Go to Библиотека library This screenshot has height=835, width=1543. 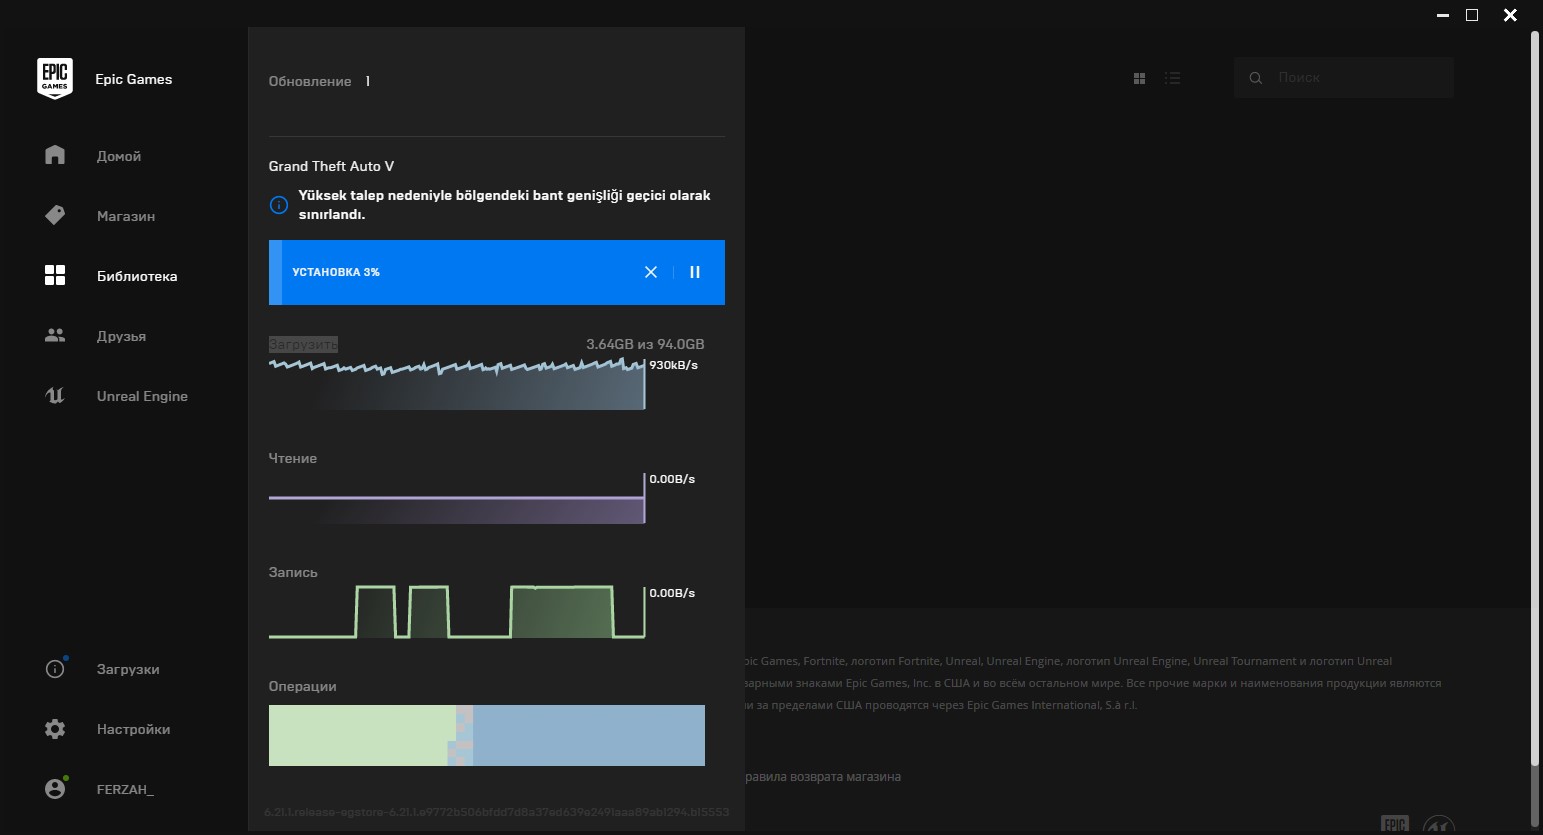pos(137,276)
